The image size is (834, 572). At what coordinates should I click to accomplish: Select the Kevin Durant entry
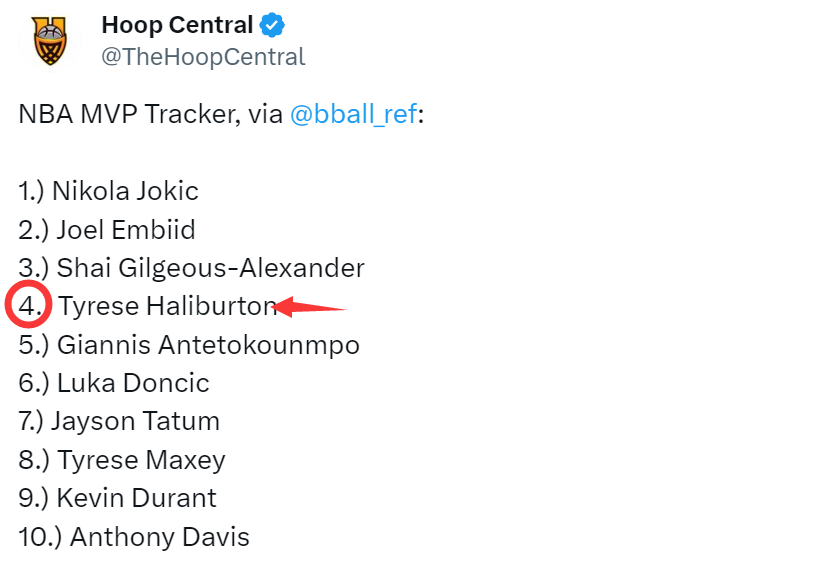point(136,498)
